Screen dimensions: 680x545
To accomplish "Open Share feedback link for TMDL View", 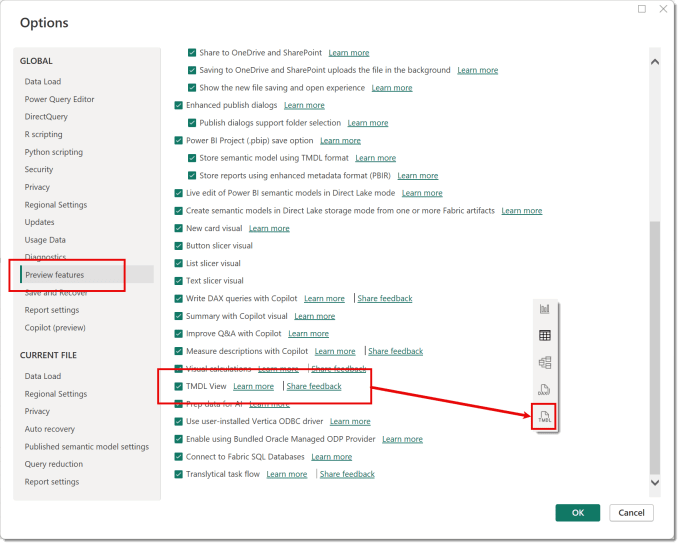I will pos(315,388).
